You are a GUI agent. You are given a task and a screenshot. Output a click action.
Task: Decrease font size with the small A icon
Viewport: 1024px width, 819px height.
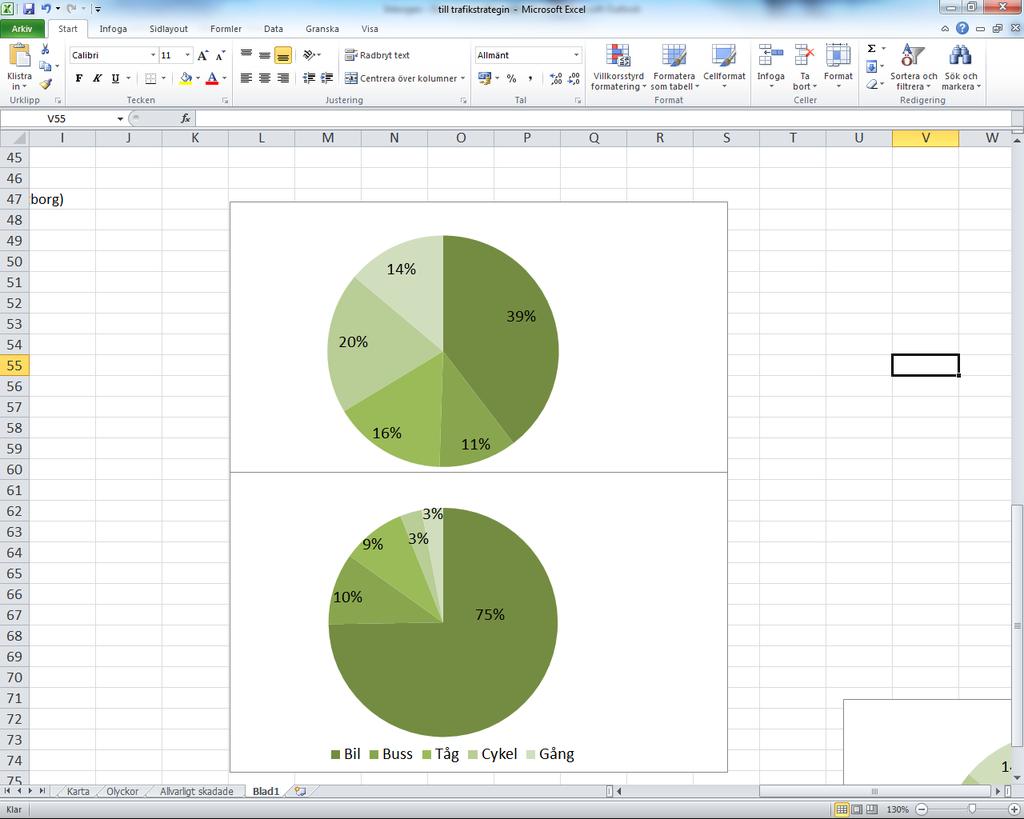(x=220, y=56)
